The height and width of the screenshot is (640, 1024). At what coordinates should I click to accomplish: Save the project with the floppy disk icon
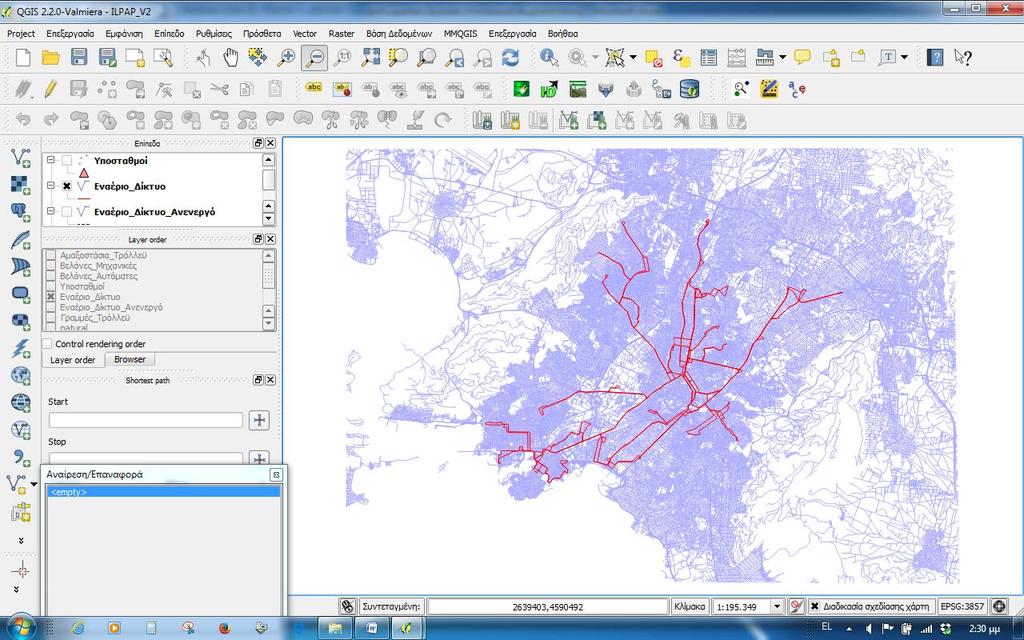point(79,57)
